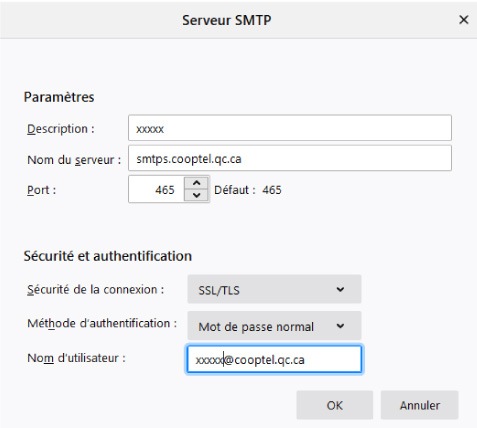Click the Port label
This screenshot has height=428, width=477.
pos(41,190)
